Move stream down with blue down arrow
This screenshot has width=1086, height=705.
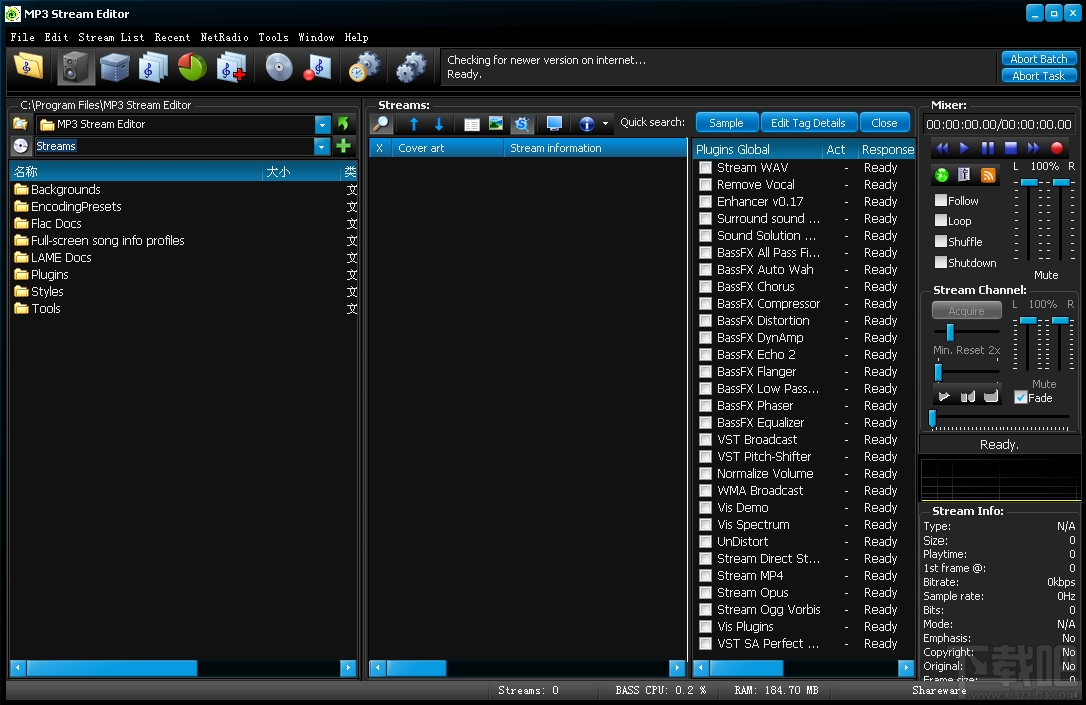(x=438, y=124)
